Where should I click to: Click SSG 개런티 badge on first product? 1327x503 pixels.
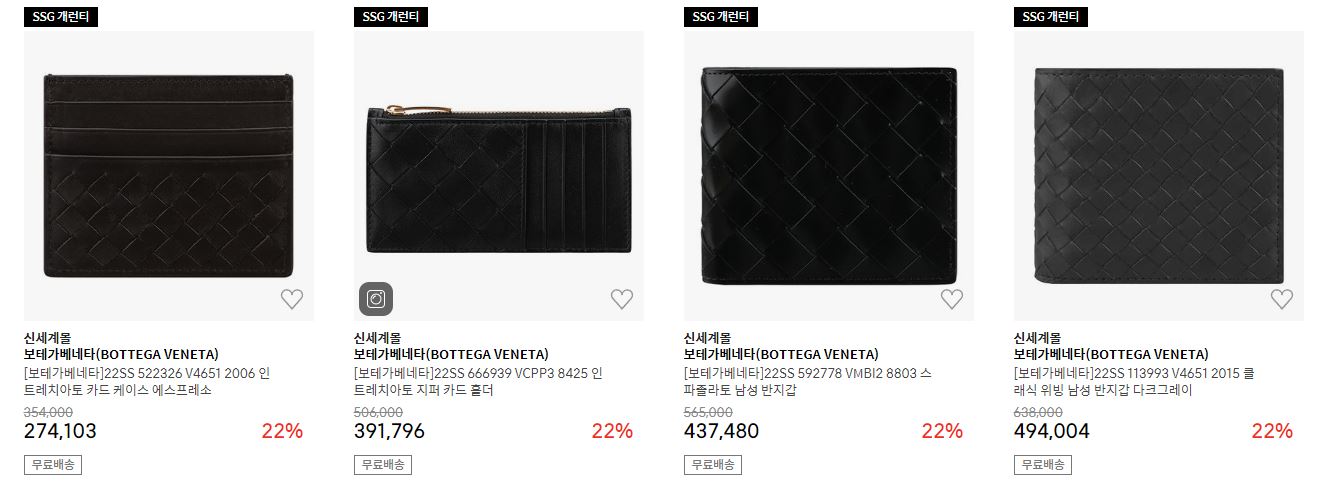click(61, 16)
